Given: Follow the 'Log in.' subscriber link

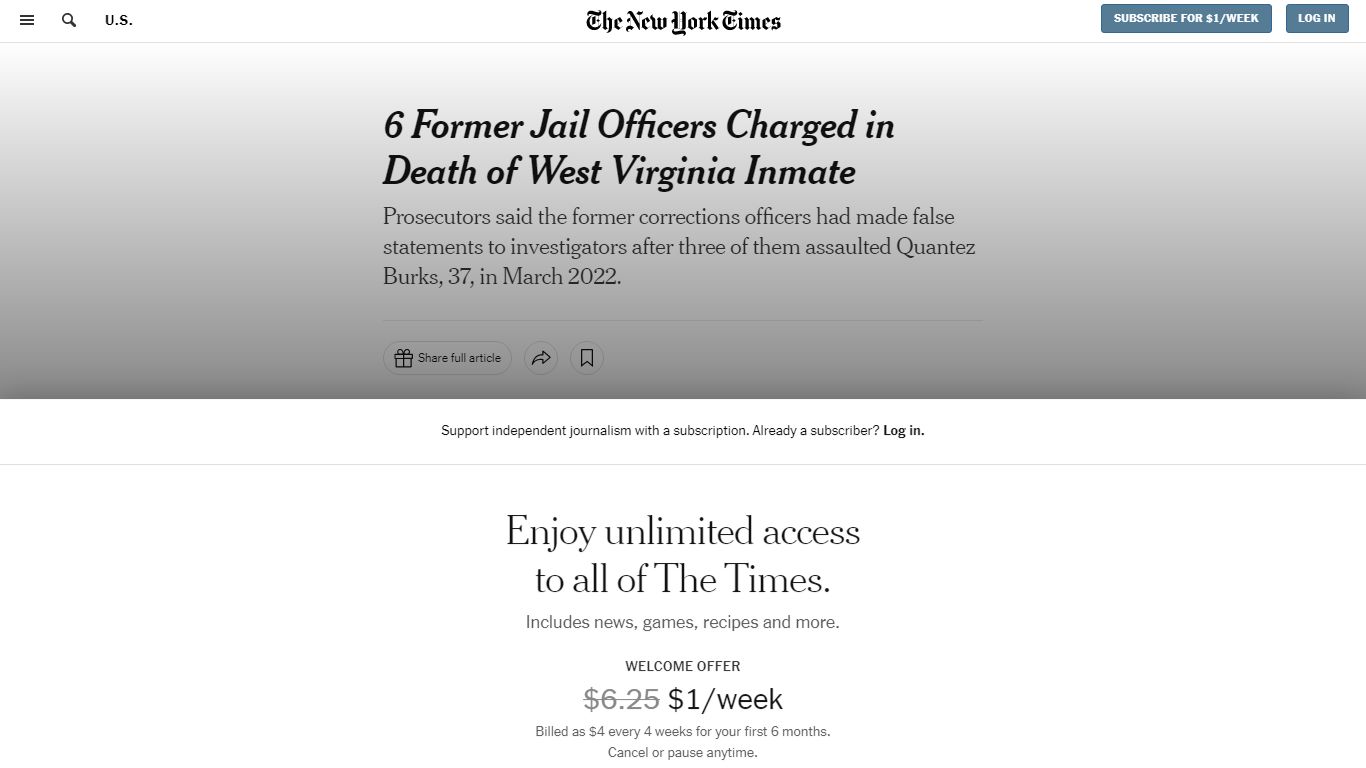Looking at the screenshot, I should pyautogui.click(x=904, y=431).
